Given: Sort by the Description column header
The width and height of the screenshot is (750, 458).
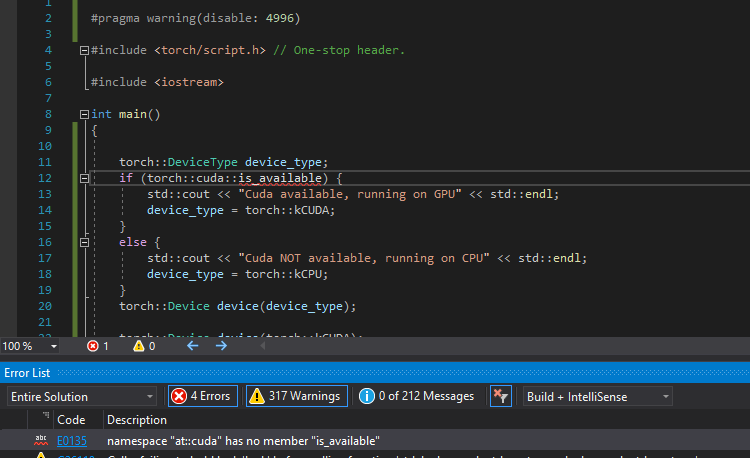Looking at the screenshot, I should (137, 420).
